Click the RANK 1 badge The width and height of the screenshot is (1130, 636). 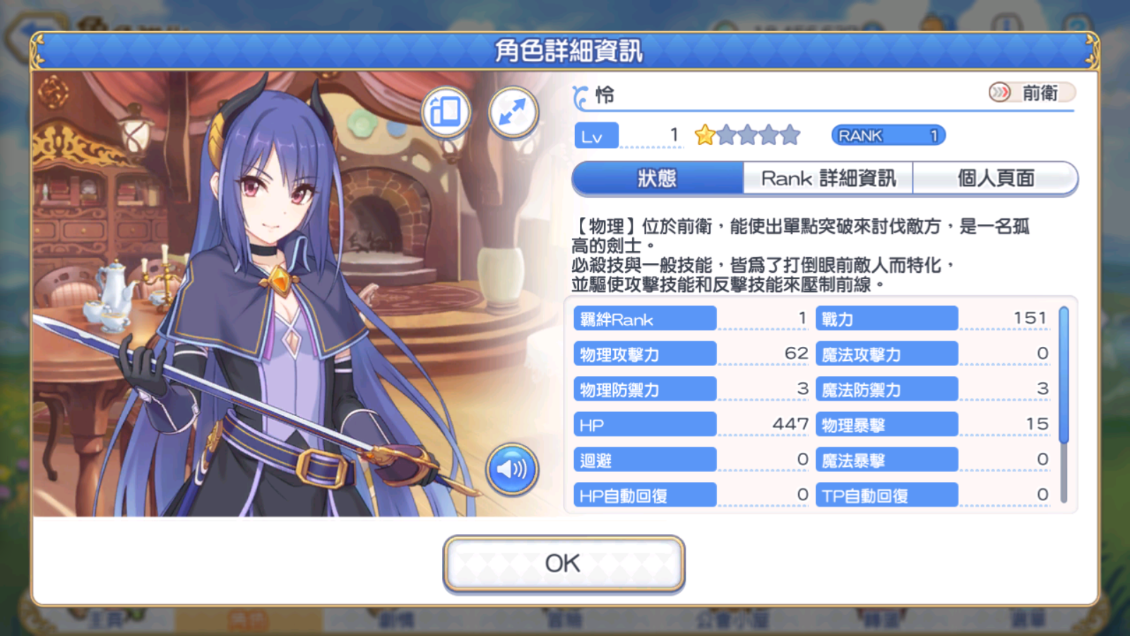click(888, 135)
